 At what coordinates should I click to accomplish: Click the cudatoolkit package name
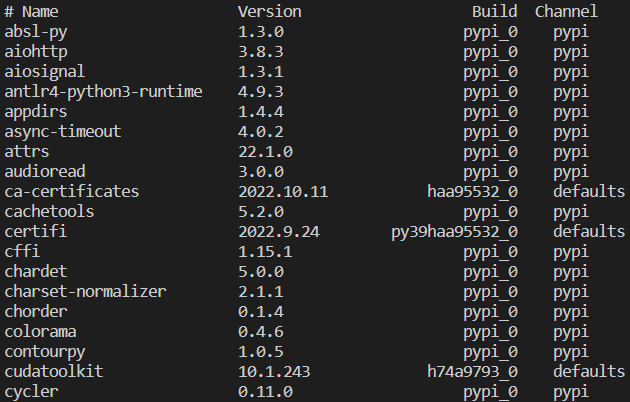pyautogui.click(x=54, y=371)
